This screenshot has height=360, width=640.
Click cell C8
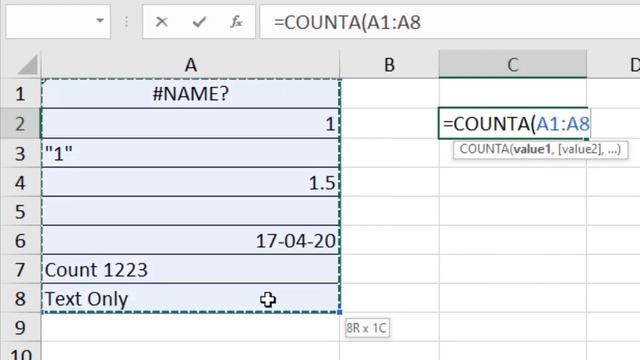[x=513, y=298]
